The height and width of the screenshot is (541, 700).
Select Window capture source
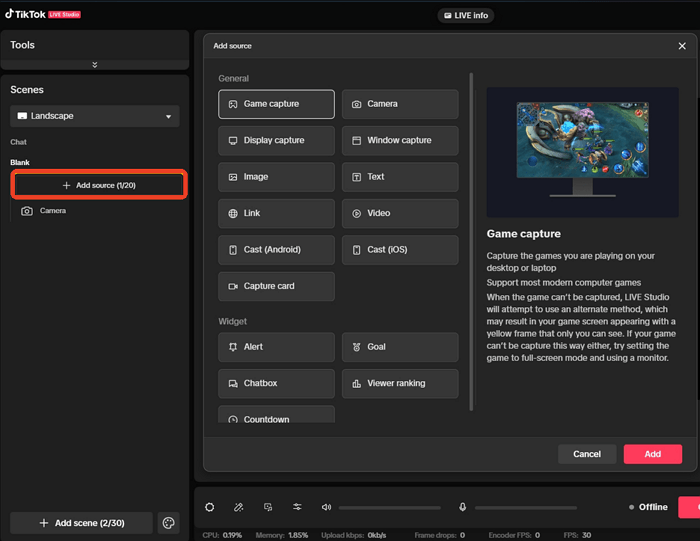coord(400,141)
